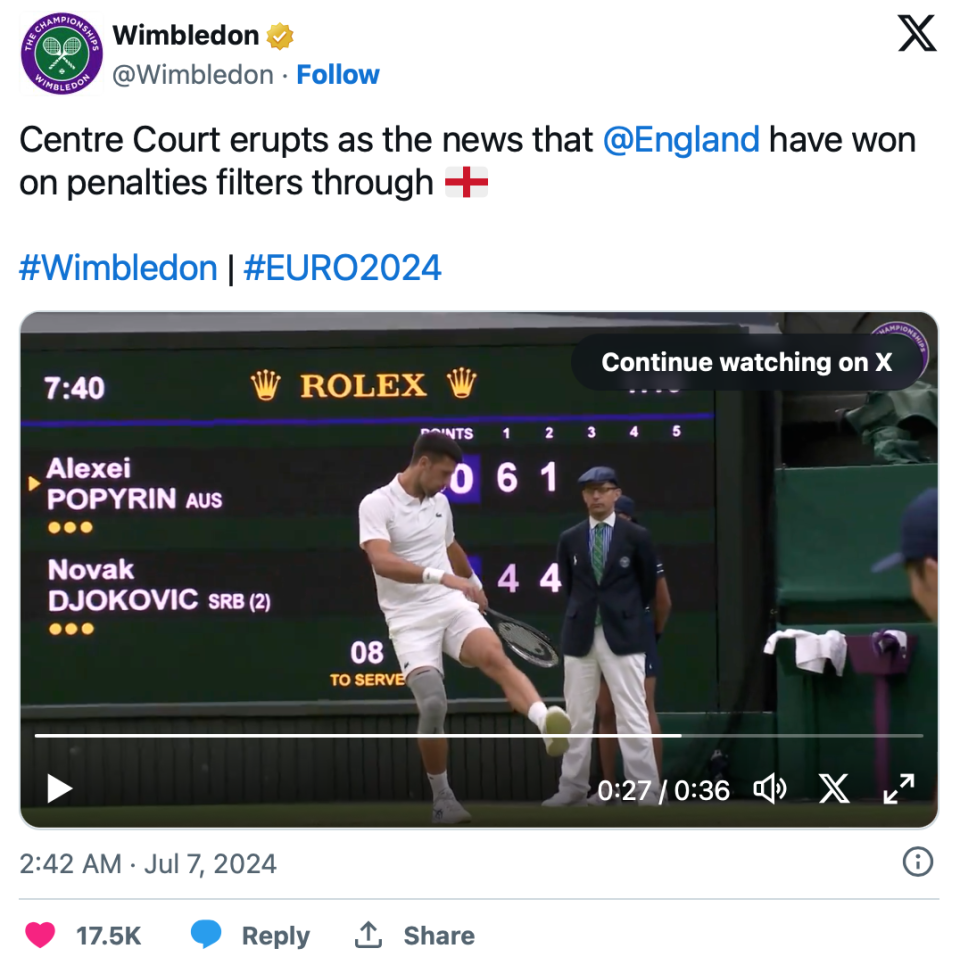Open the @England mention link
Screen dimensions: 960x965
(x=681, y=140)
